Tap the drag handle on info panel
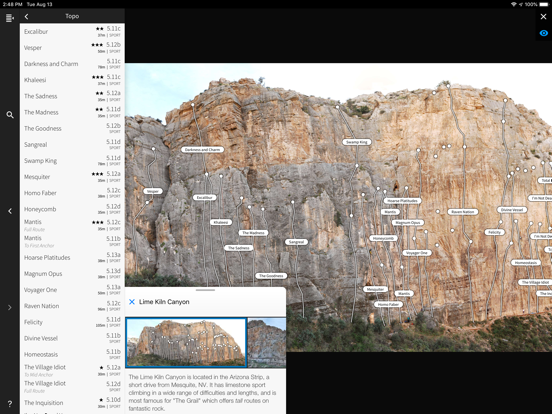The height and width of the screenshot is (414, 552). pyautogui.click(x=205, y=290)
